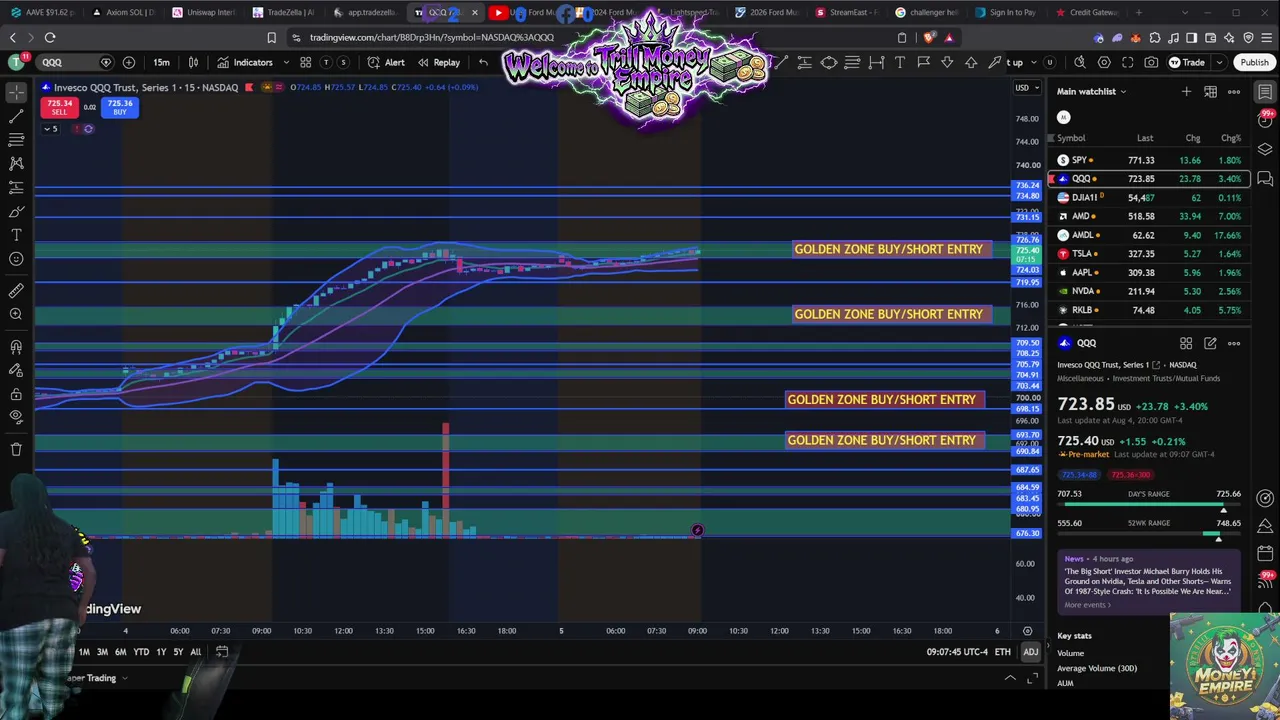Open the Fibonacci and Gann tools group
Screen dimensions: 1280x720
16,140
